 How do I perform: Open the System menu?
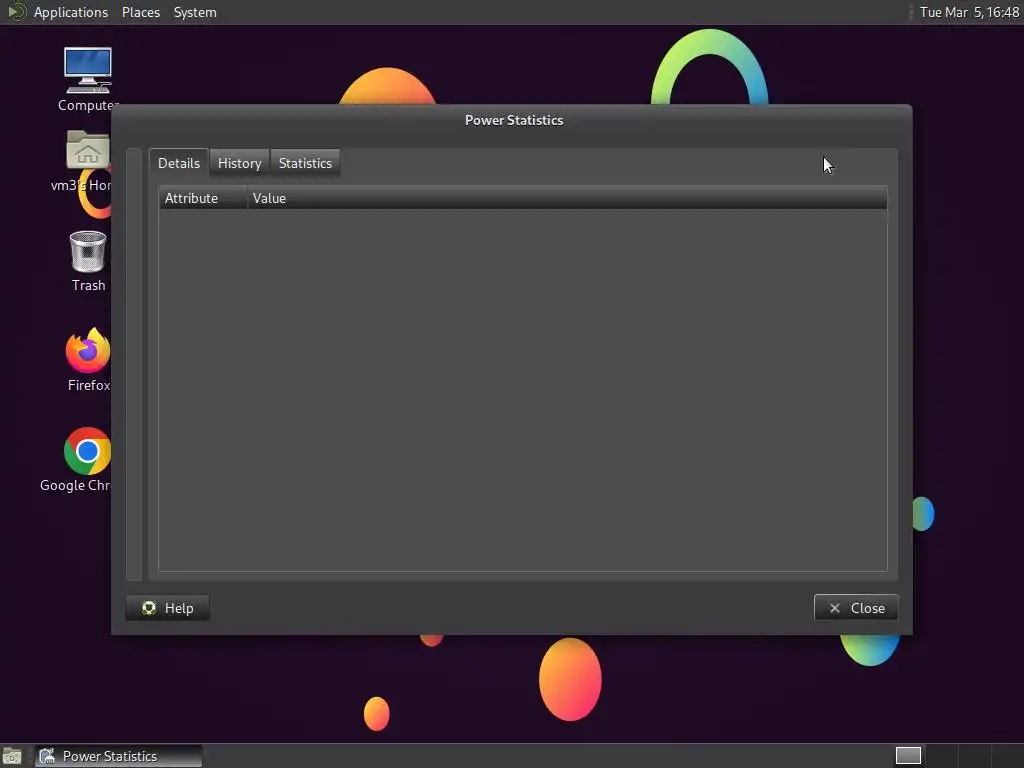tap(195, 12)
